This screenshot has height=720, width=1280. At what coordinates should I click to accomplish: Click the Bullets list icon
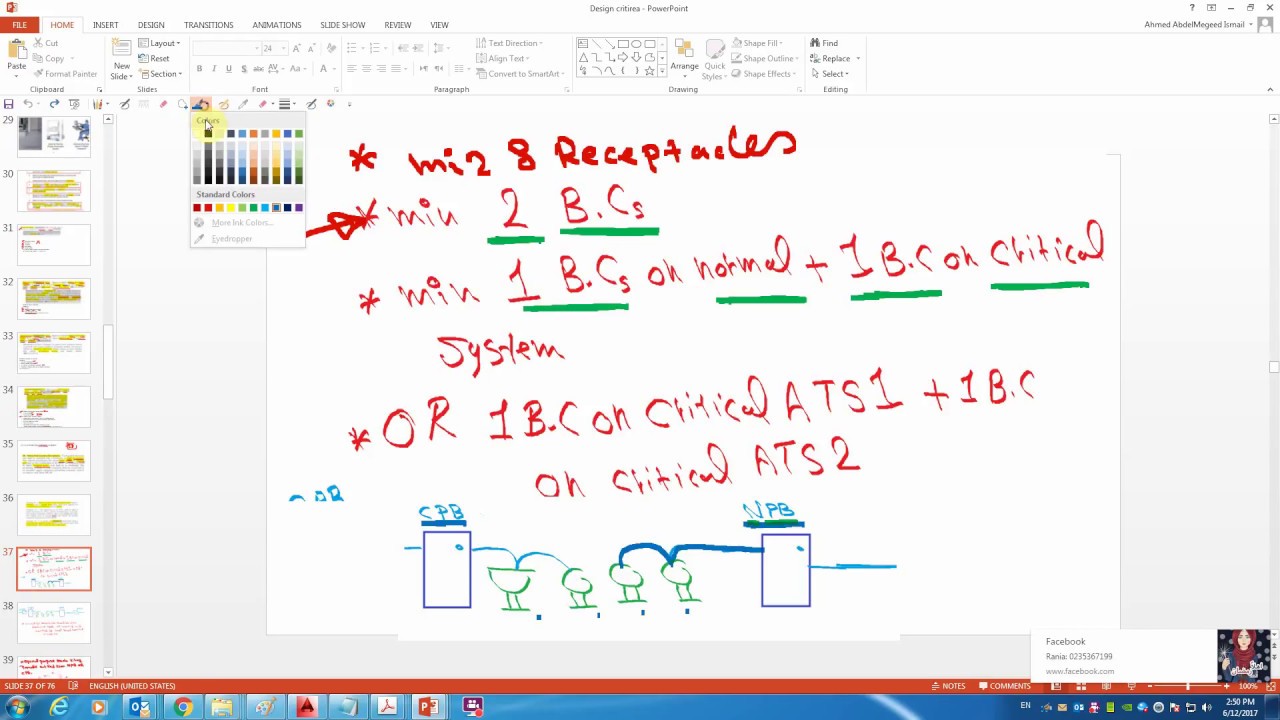point(353,48)
